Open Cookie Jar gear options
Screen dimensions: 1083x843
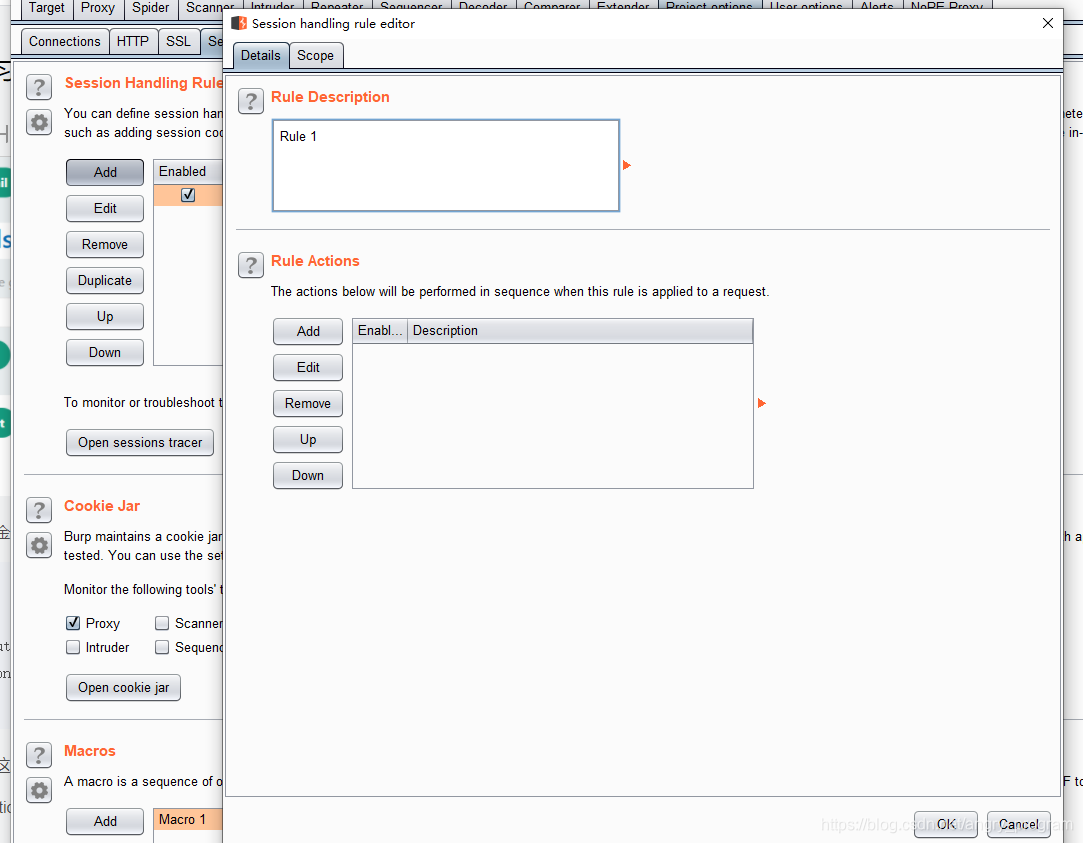(39, 546)
